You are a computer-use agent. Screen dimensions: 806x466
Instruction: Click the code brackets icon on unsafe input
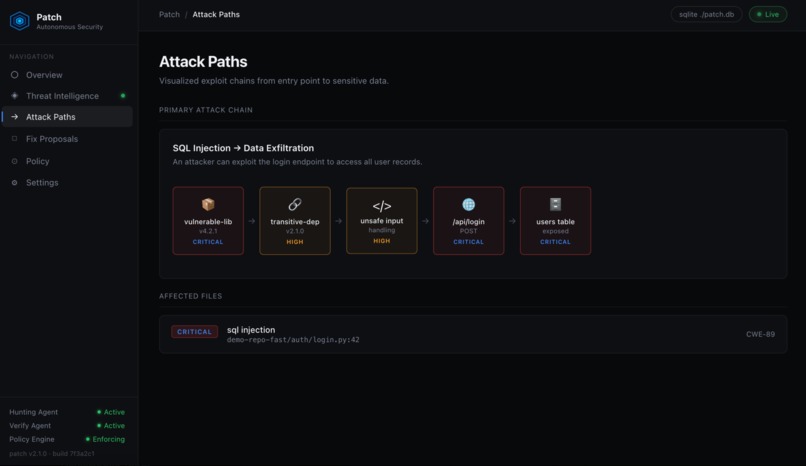pos(382,206)
